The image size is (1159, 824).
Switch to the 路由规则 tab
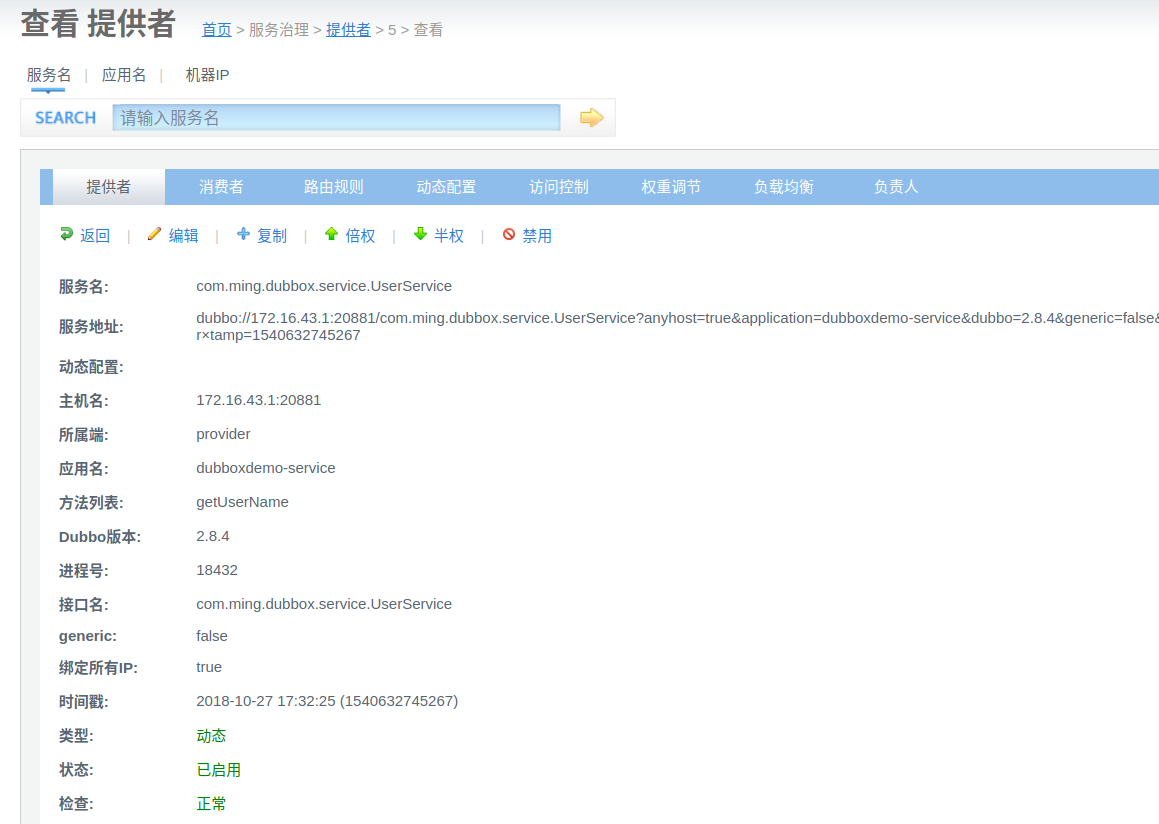(x=333, y=187)
